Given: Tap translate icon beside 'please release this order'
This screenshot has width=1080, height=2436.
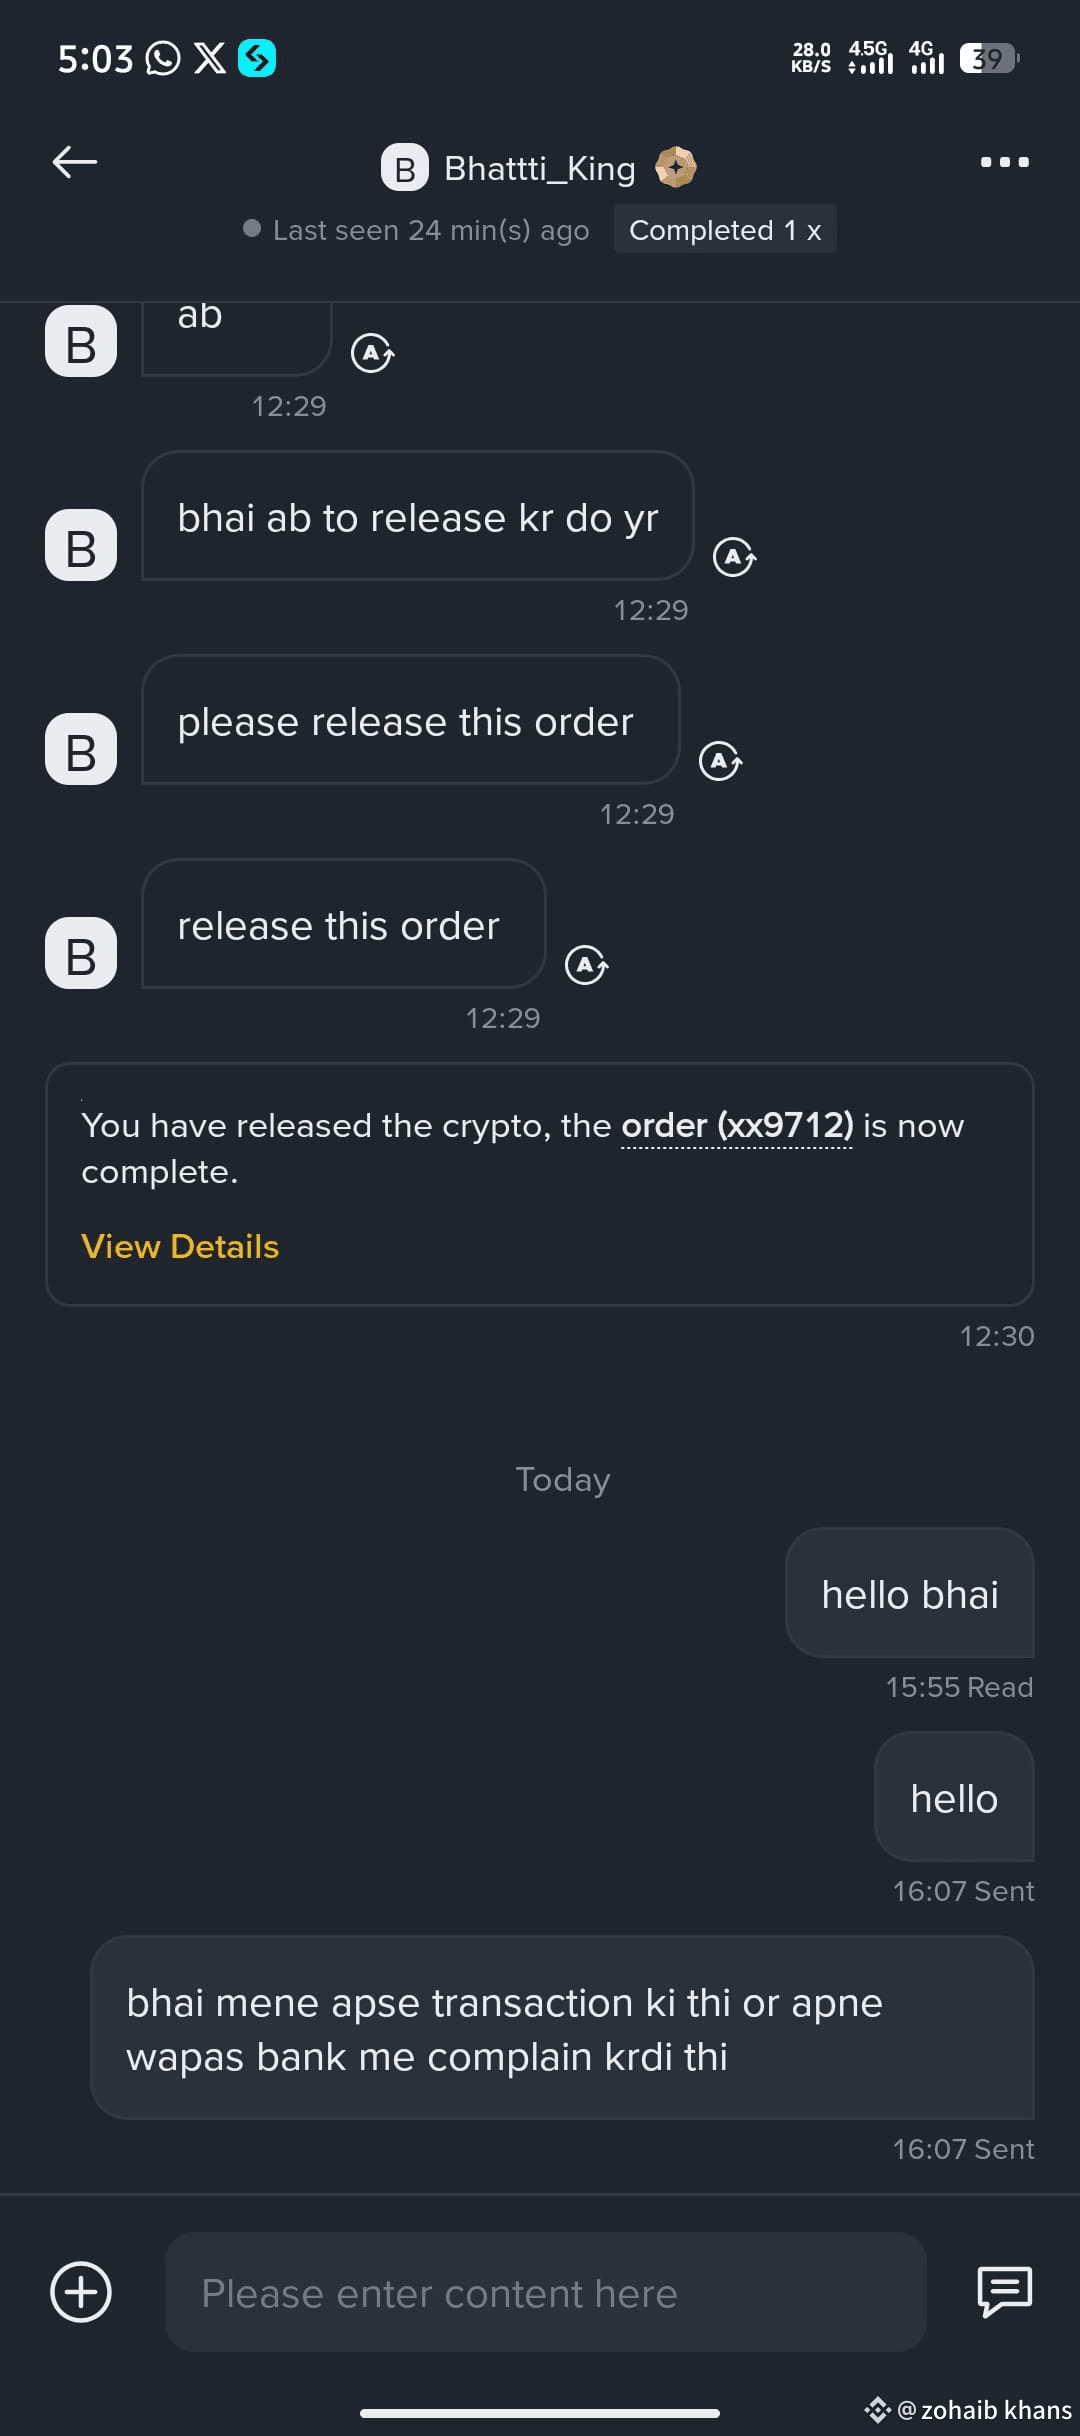Looking at the screenshot, I should tap(720, 761).
